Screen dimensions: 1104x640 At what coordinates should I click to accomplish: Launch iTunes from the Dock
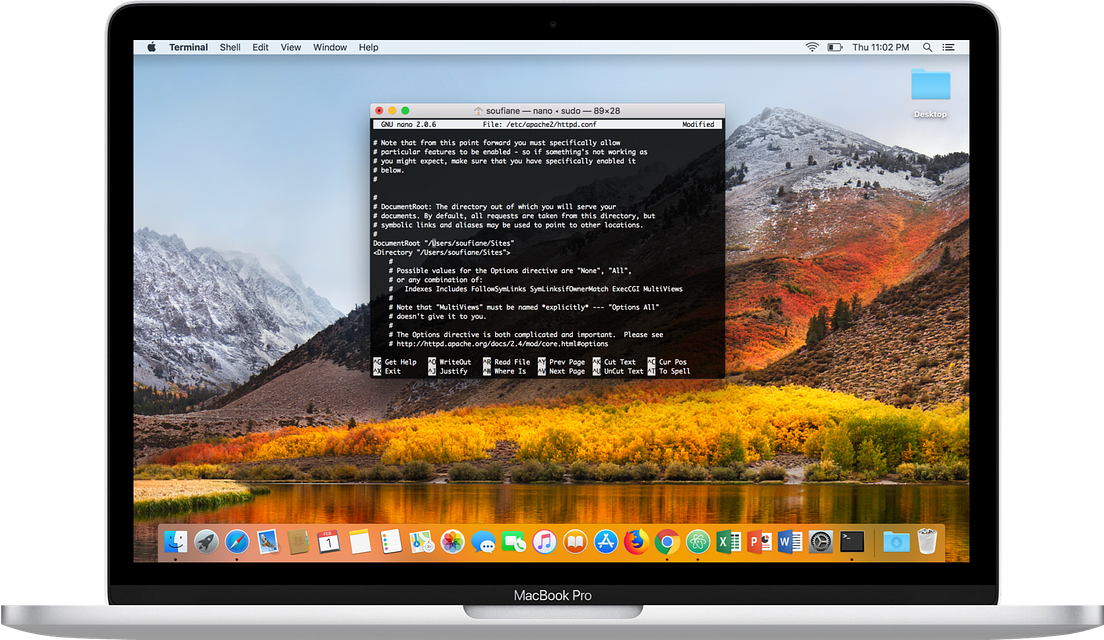pyautogui.click(x=545, y=542)
